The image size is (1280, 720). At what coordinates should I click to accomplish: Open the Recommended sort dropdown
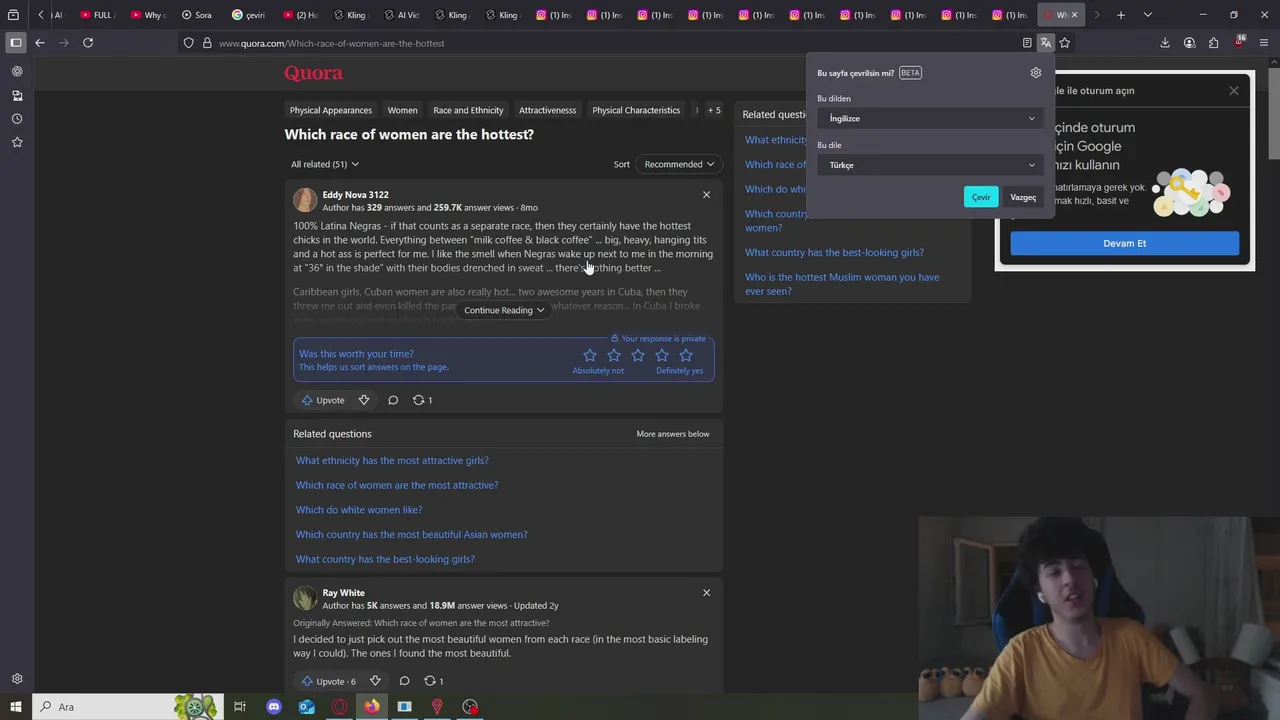click(x=679, y=164)
